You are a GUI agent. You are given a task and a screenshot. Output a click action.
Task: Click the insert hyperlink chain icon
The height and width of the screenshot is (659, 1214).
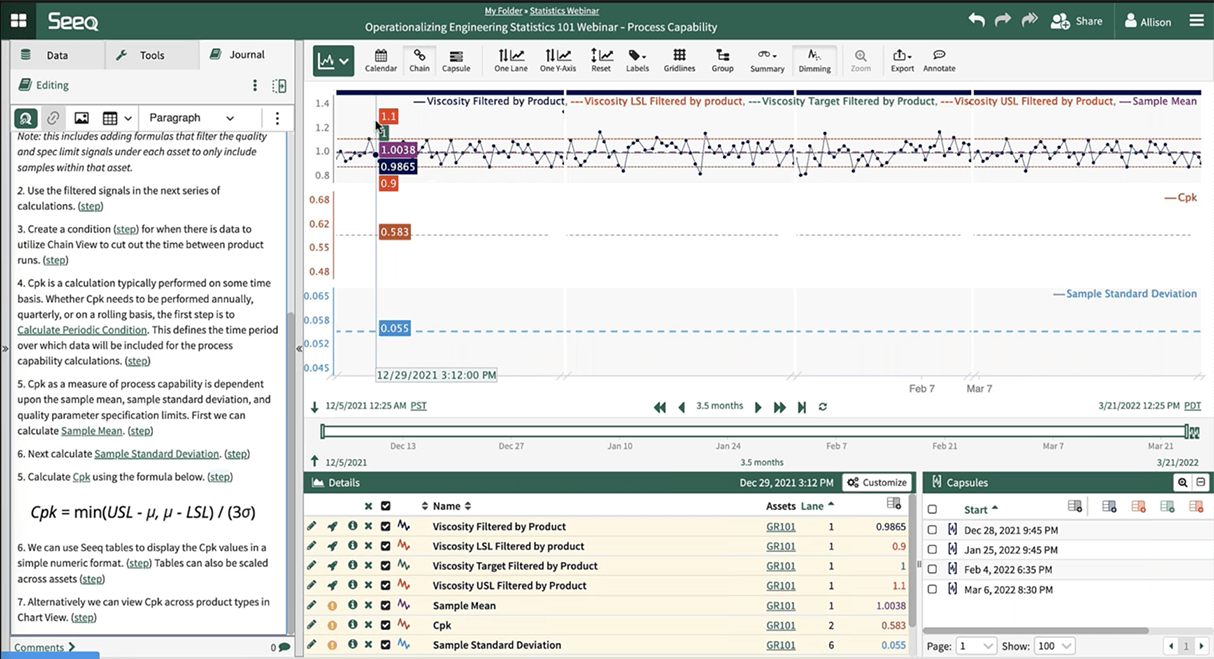[x=53, y=118]
